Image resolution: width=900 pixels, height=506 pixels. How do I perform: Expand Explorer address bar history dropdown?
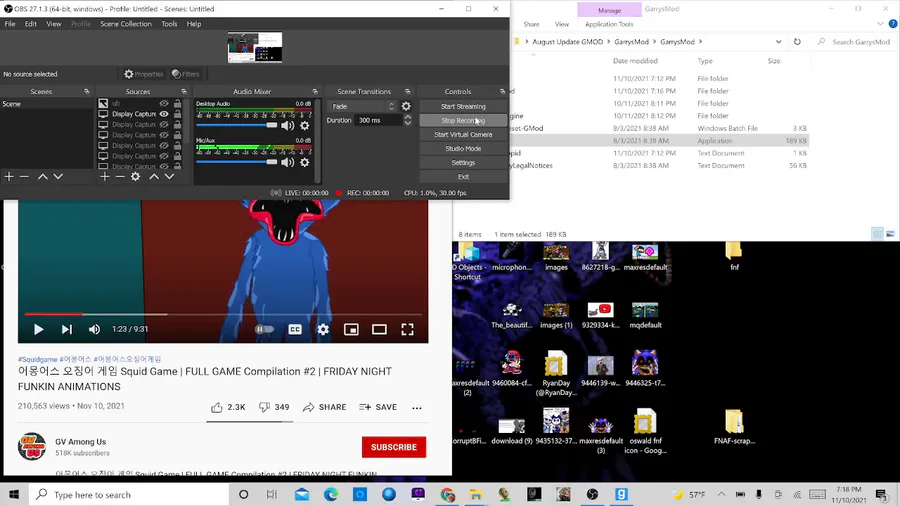click(x=778, y=42)
